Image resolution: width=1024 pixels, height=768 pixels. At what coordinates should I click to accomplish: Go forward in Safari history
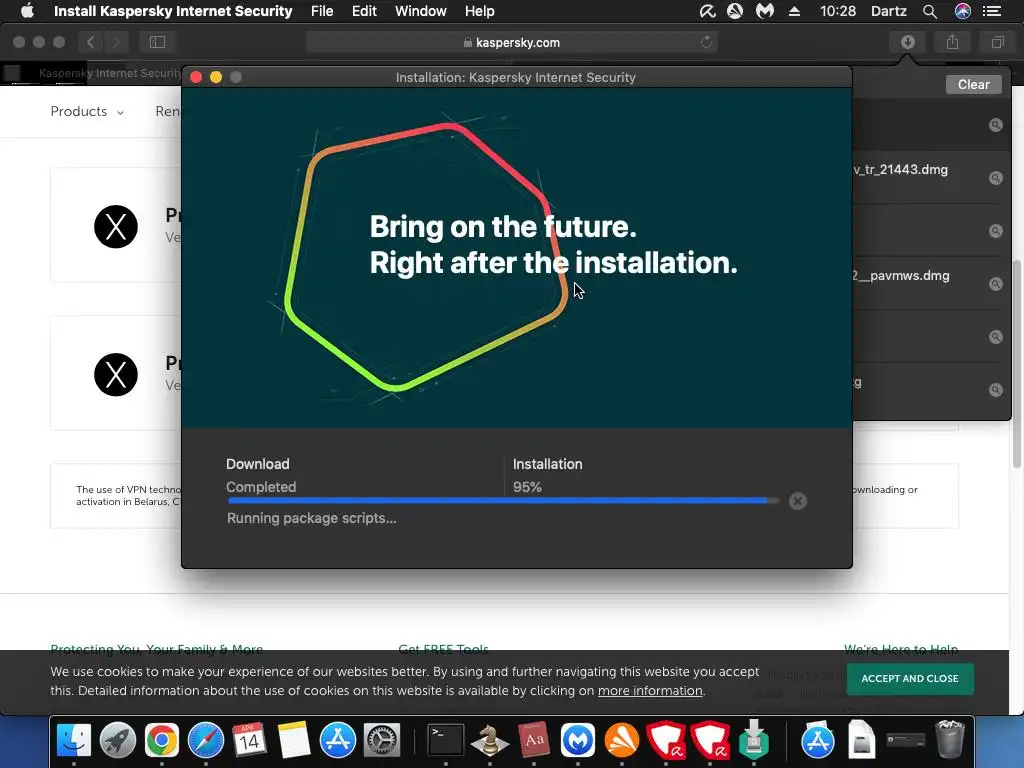tap(116, 42)
